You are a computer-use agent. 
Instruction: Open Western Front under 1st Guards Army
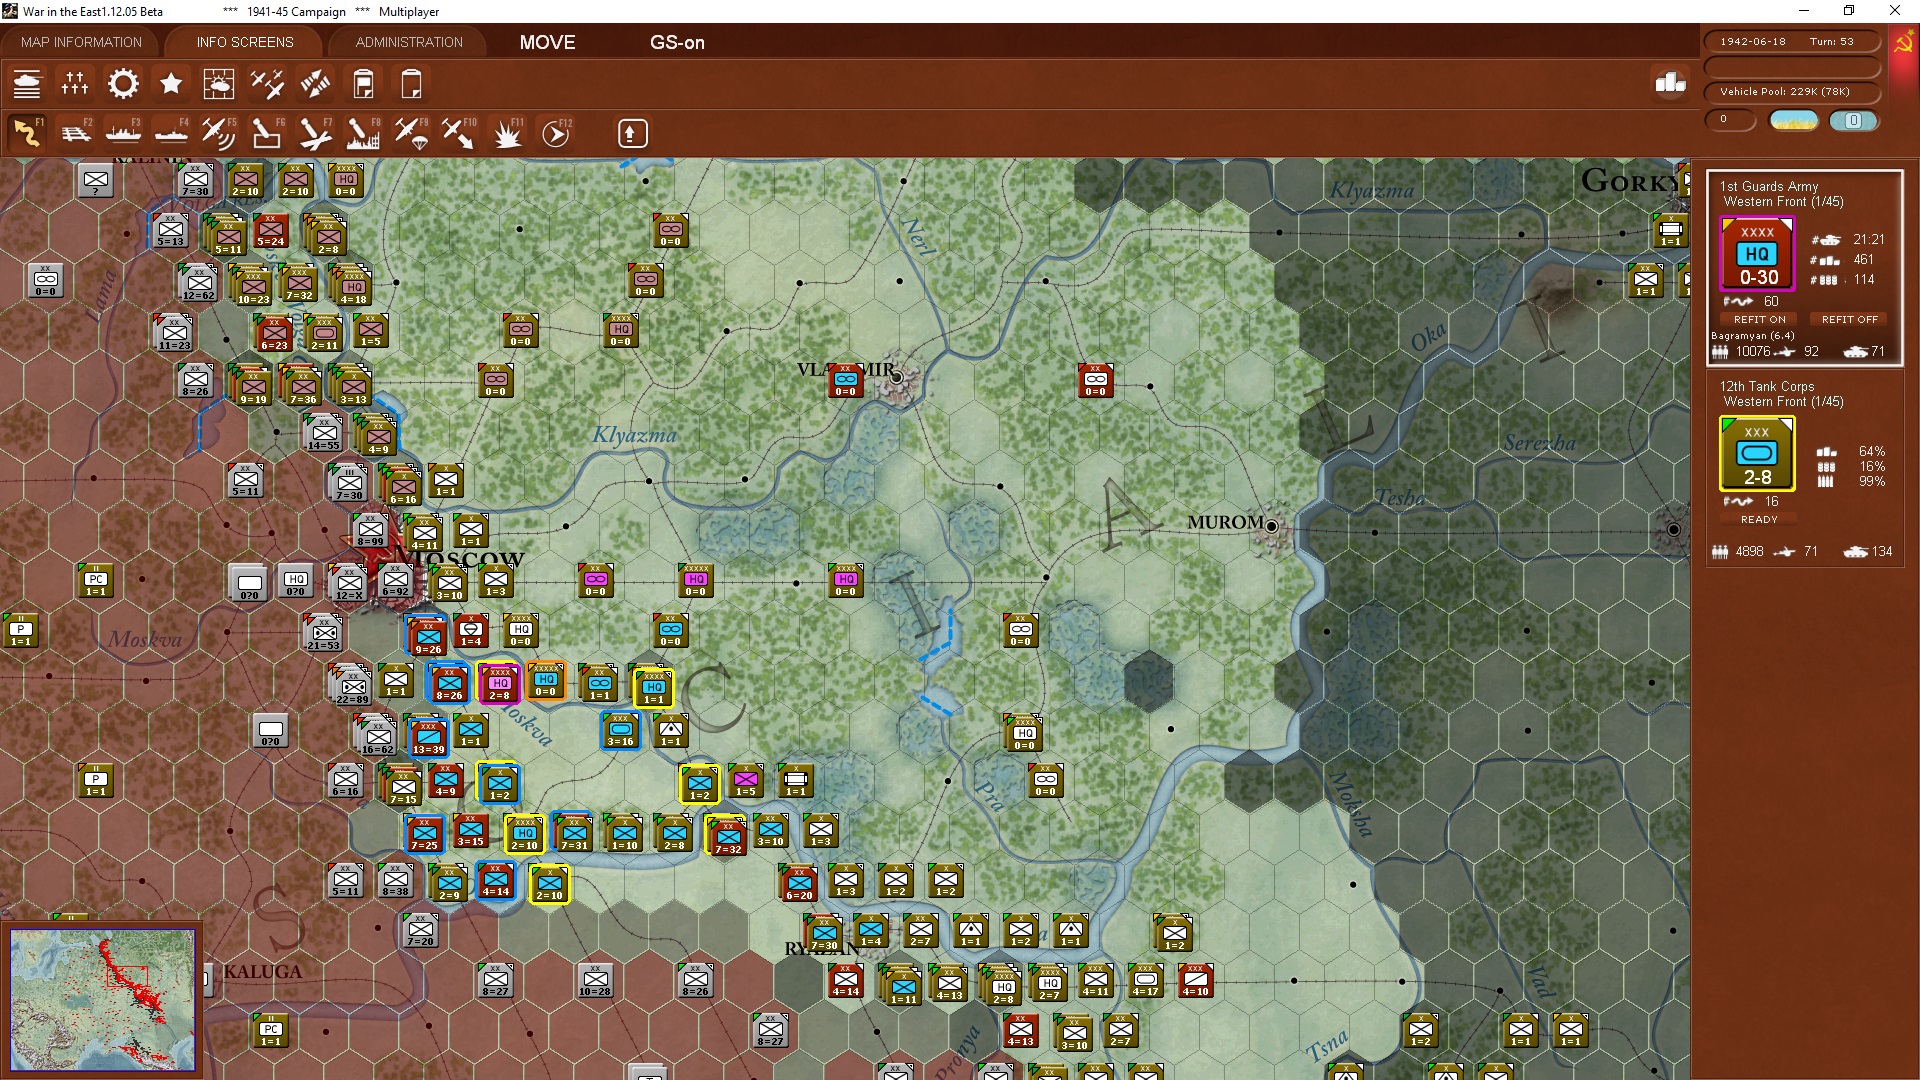click(x=1783, y=201)
